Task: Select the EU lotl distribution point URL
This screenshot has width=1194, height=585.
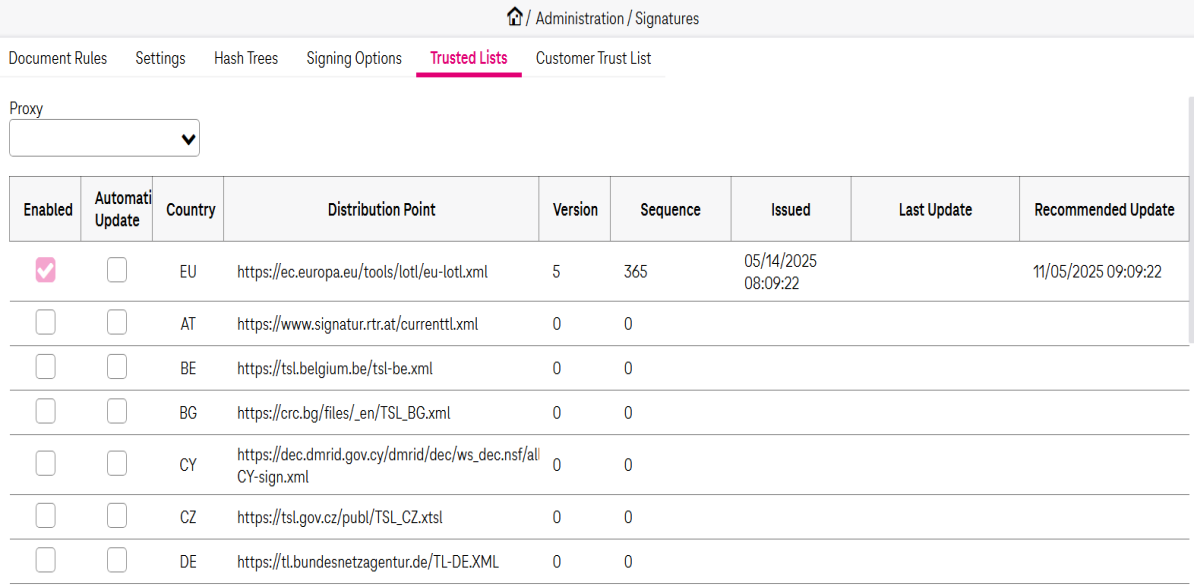Action: [362, 271]
